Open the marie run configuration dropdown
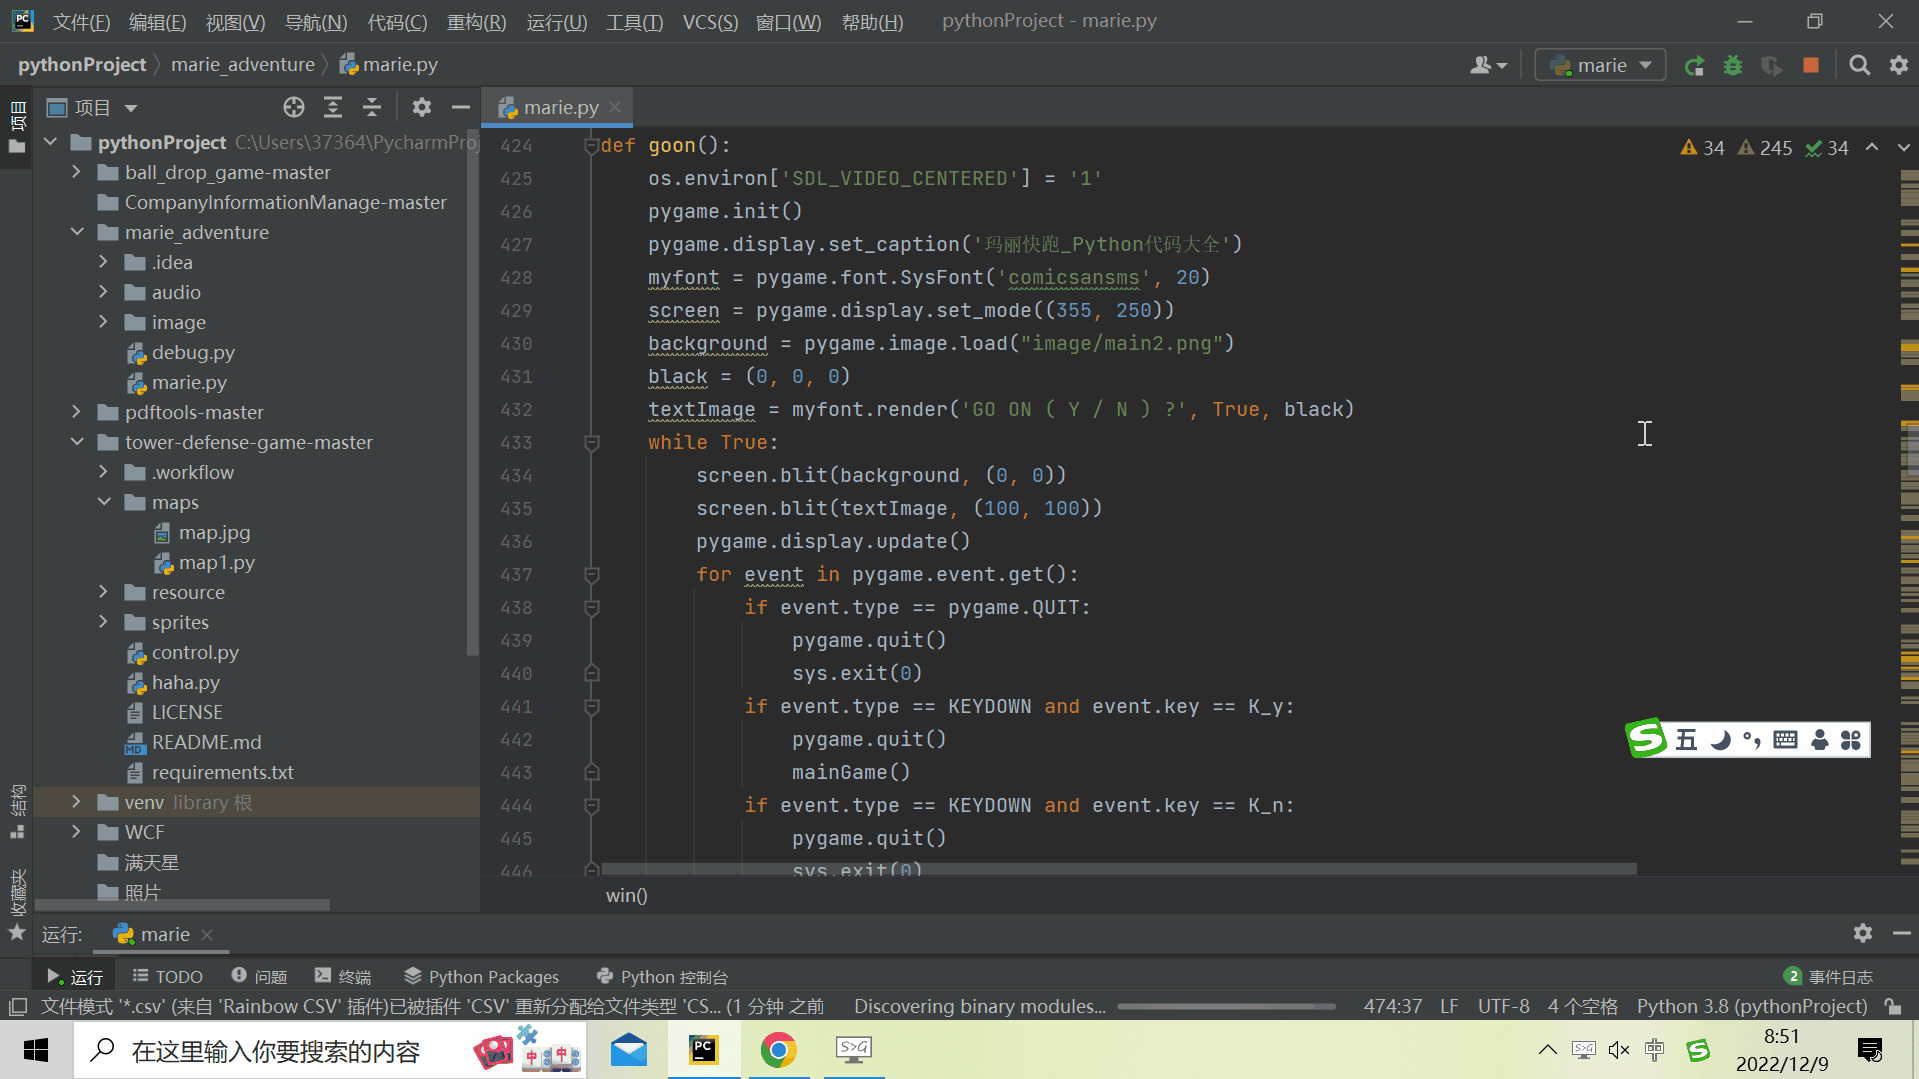 1600,66
